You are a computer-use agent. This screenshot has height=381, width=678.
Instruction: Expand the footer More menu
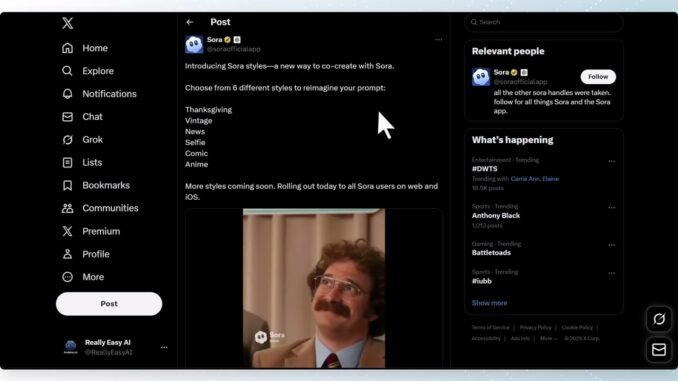(x=549, y=339)
